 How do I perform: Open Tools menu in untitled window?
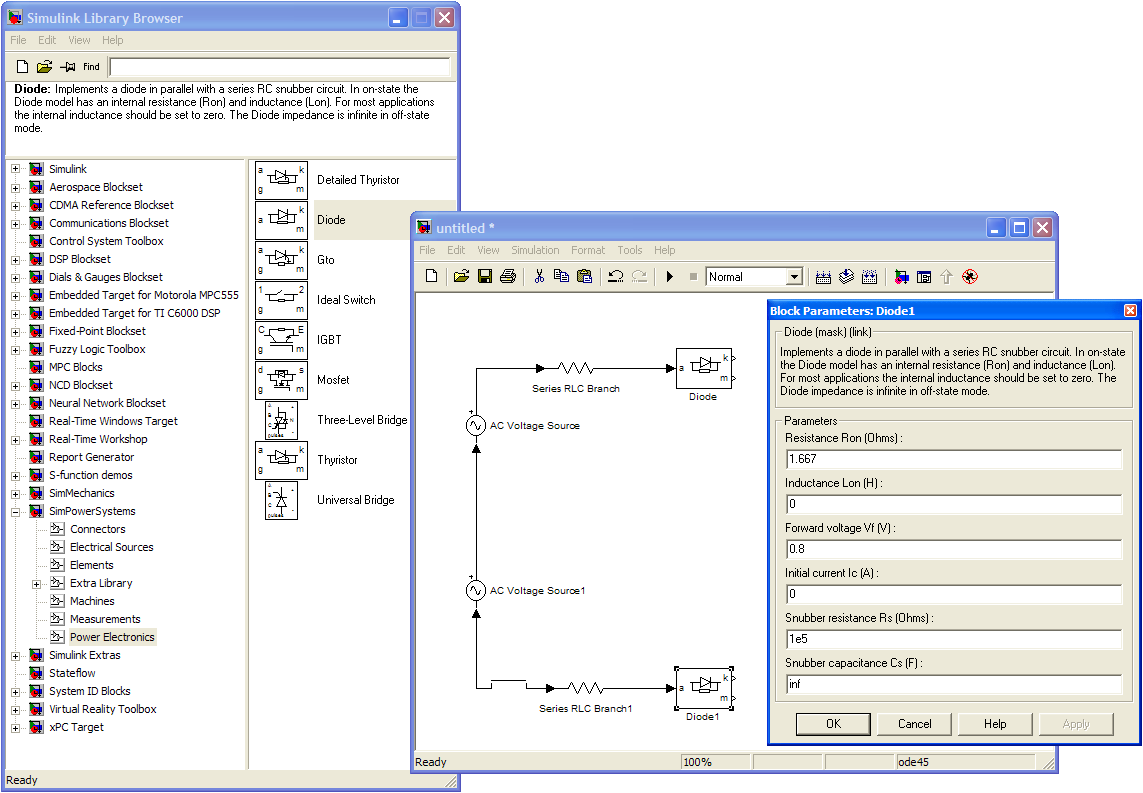click(630, 250)
